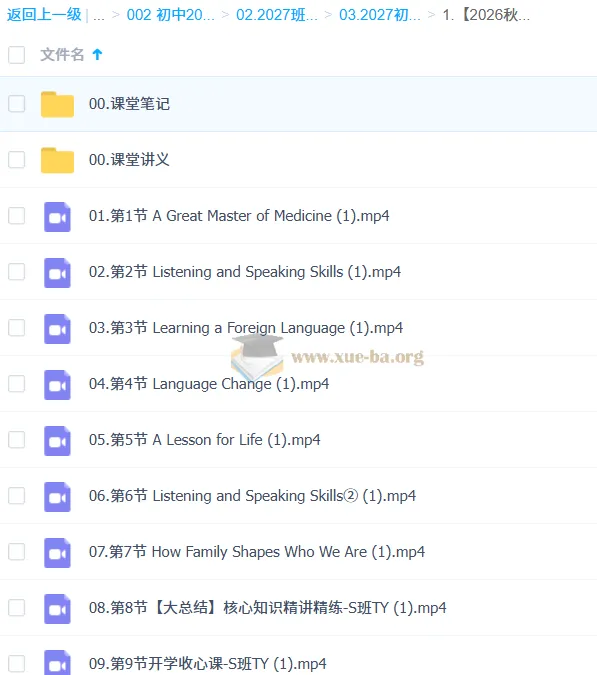Open file 09.第9节开学收心课-S班TY (1).mp4
The image size is (597, 675).
coord(207,663)
